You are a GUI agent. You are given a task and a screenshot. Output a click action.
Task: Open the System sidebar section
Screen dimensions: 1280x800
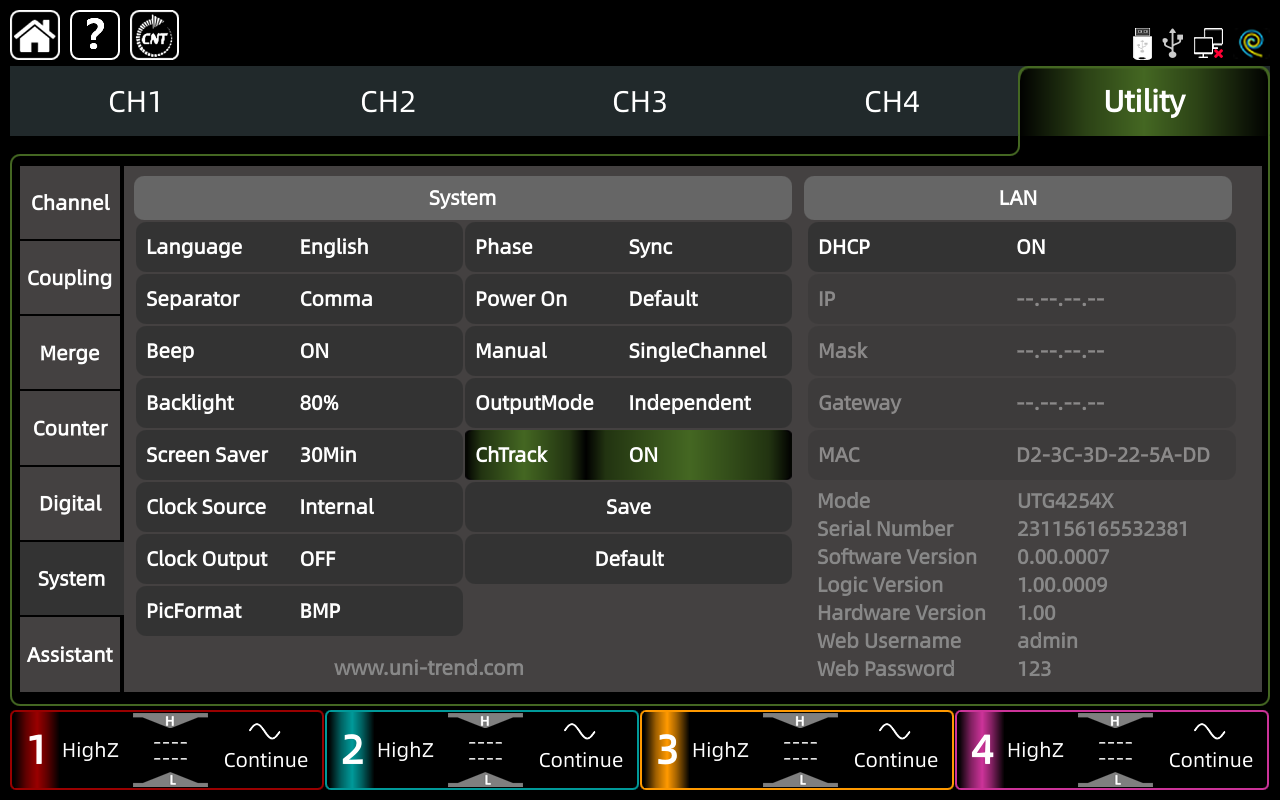[x=70, y=578]
